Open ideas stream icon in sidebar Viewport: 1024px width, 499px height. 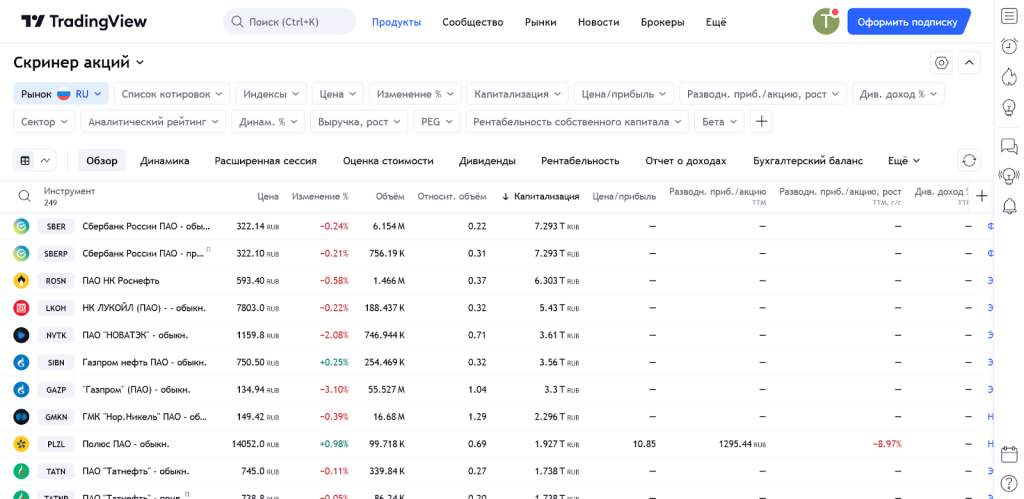[1009, 176]
